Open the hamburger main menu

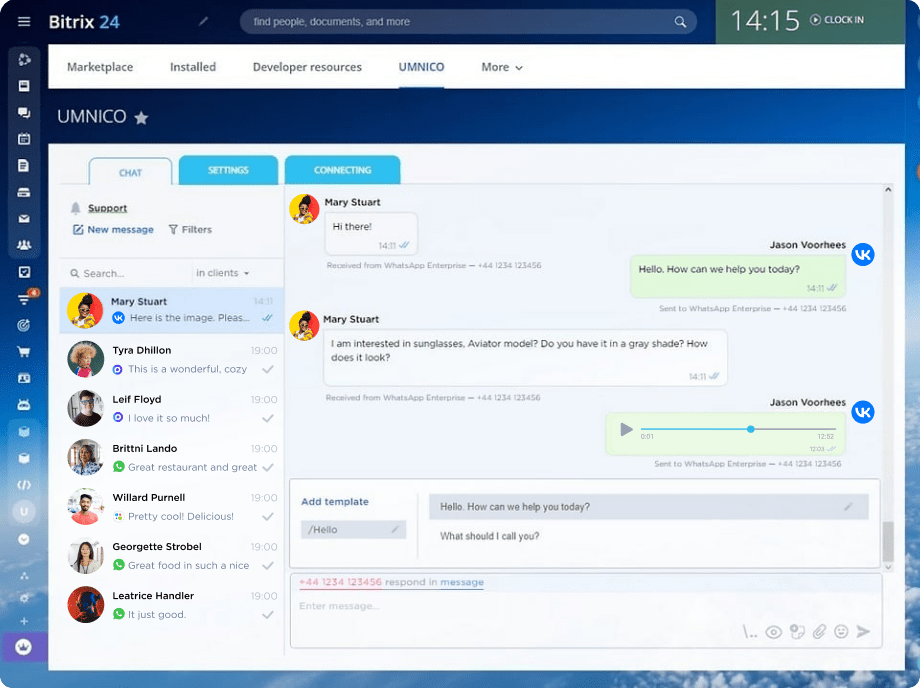[24, 22]
